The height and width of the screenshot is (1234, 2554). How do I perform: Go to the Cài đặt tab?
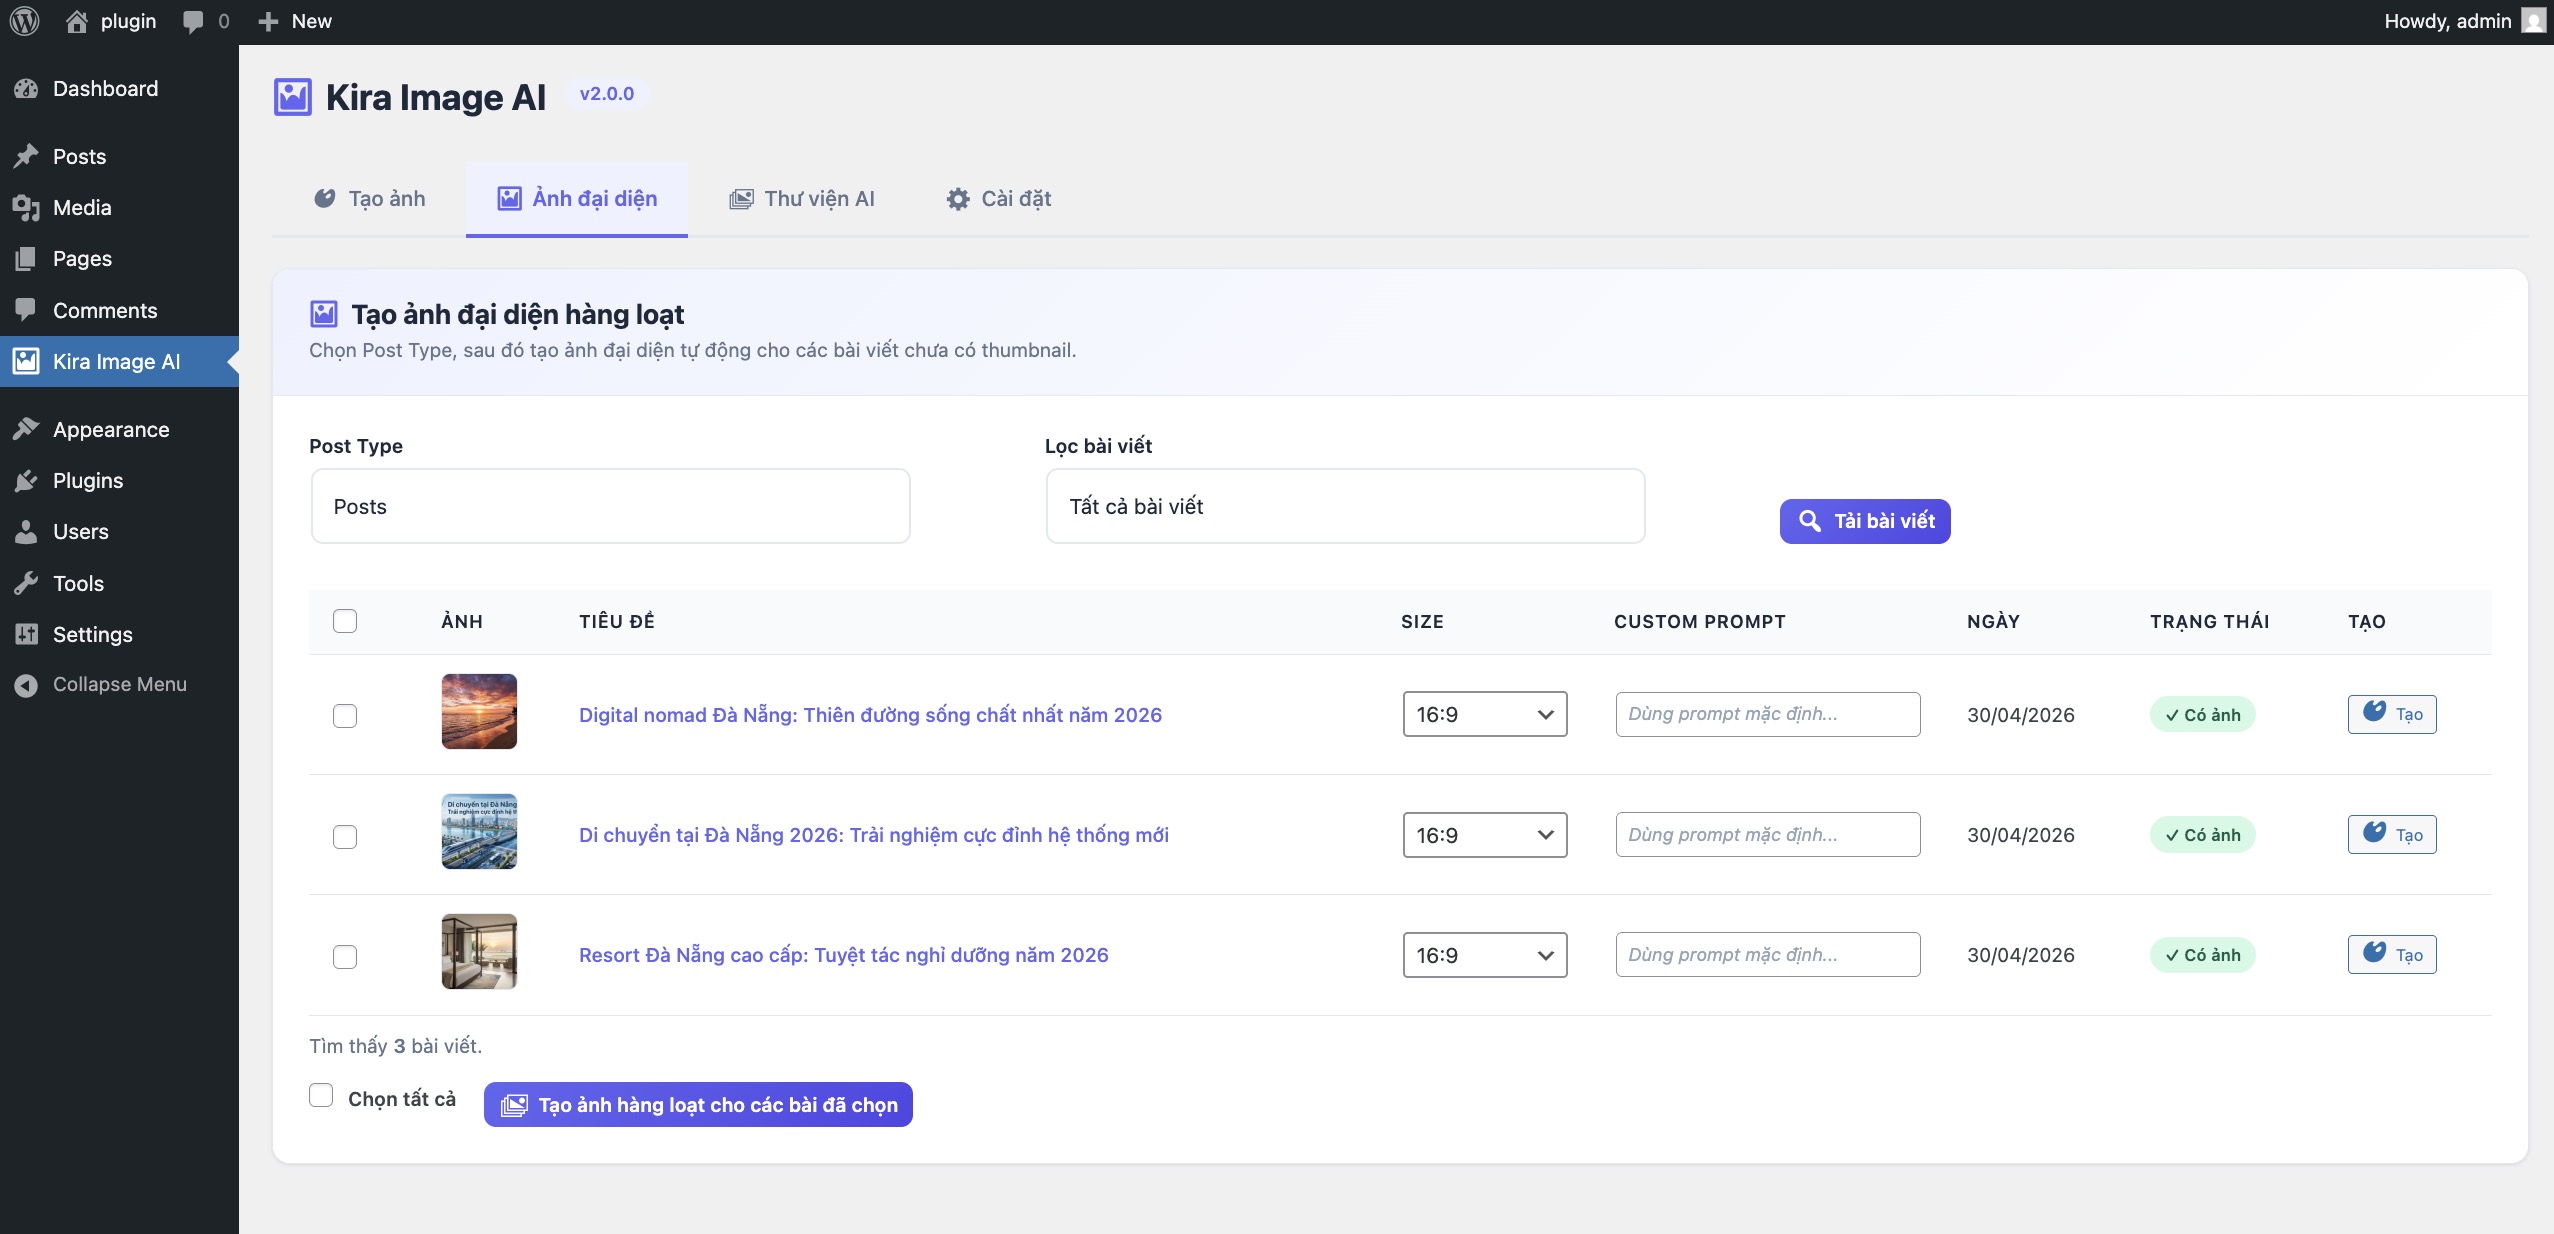(x=999, y=199)
